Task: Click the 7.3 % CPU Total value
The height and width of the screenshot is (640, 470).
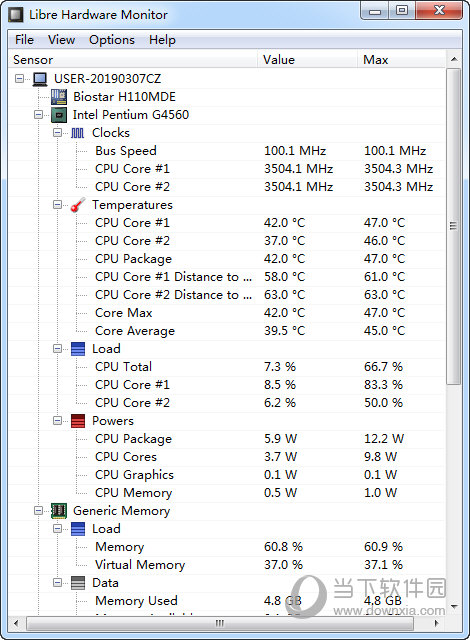Action: pyautogui.click(x=280, y=367)
